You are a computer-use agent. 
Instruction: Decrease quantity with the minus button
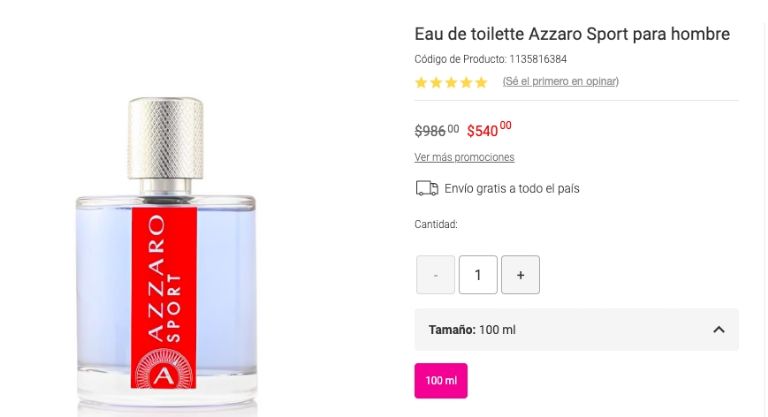tap(435, 275)
